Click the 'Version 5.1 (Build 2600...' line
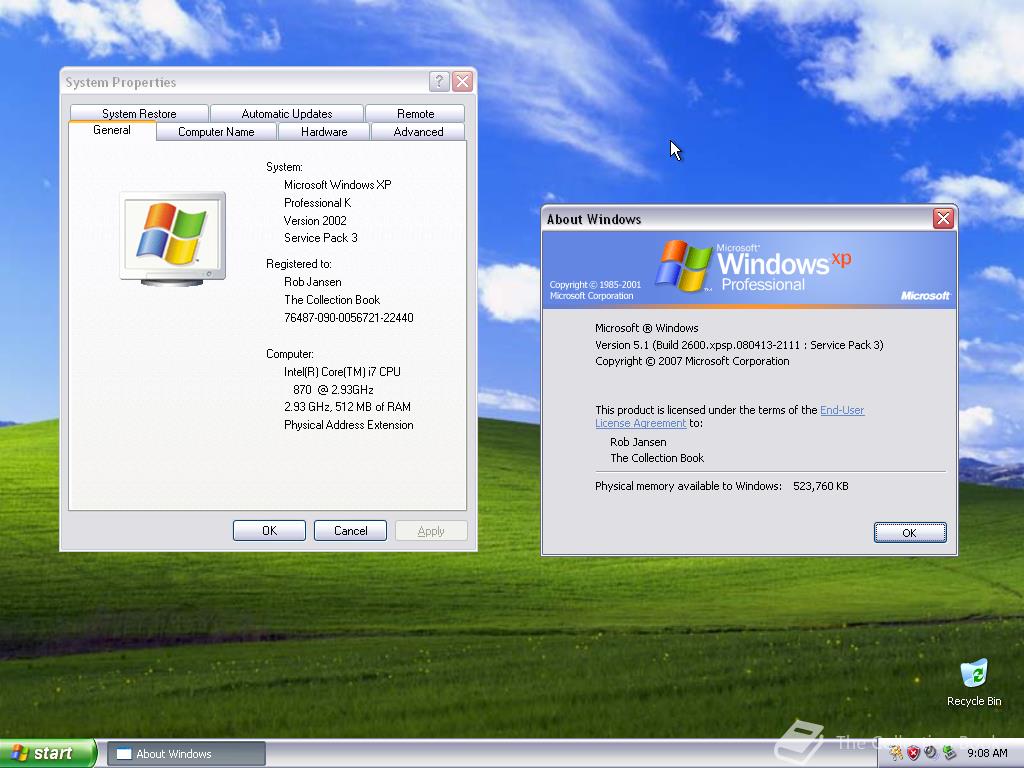 click(x=739, y=345)
